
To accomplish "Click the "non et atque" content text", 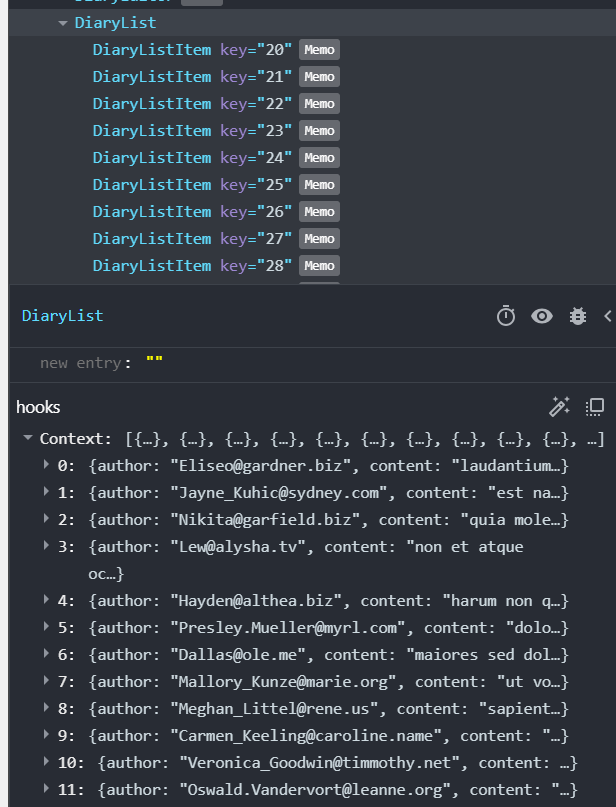I will 465,547.
